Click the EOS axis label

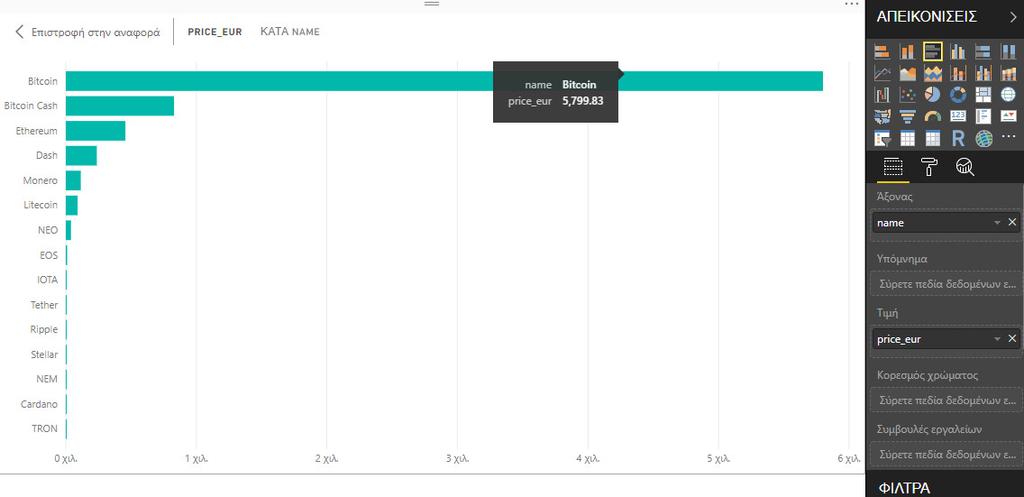49,255
